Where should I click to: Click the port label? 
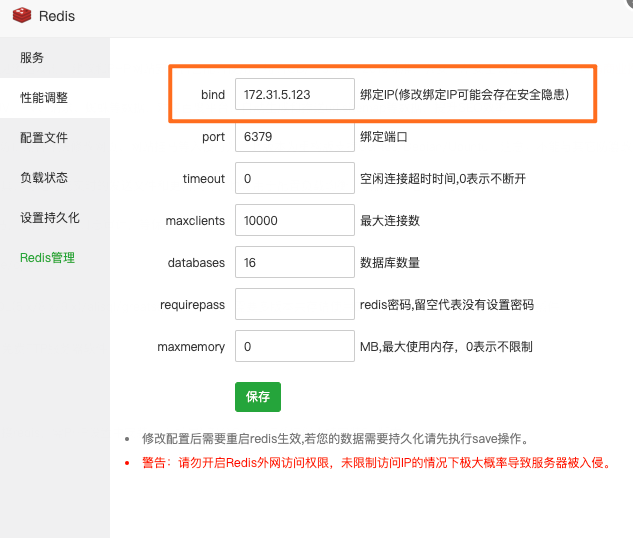point(213,137)
